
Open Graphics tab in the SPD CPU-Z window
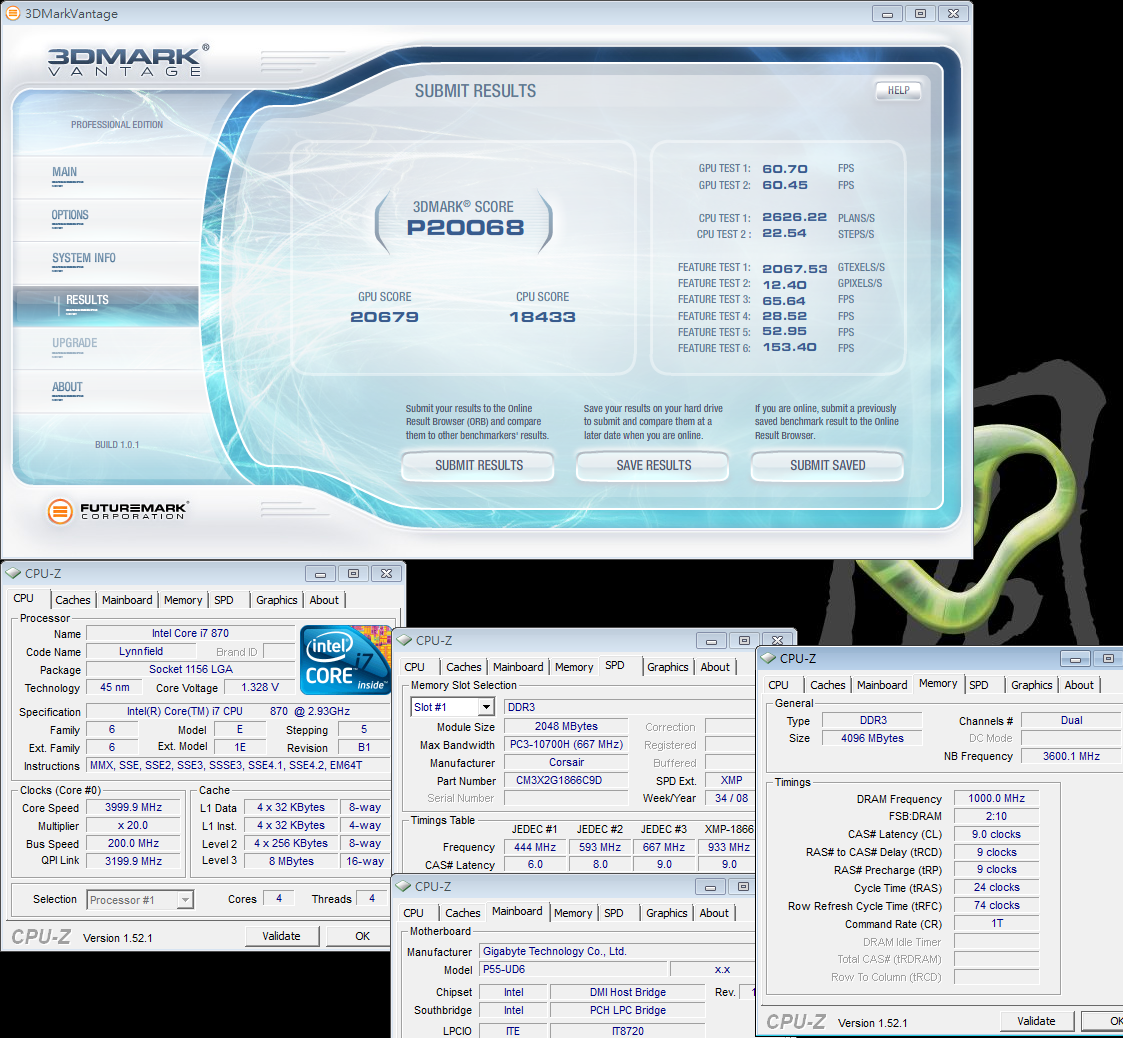667,667
